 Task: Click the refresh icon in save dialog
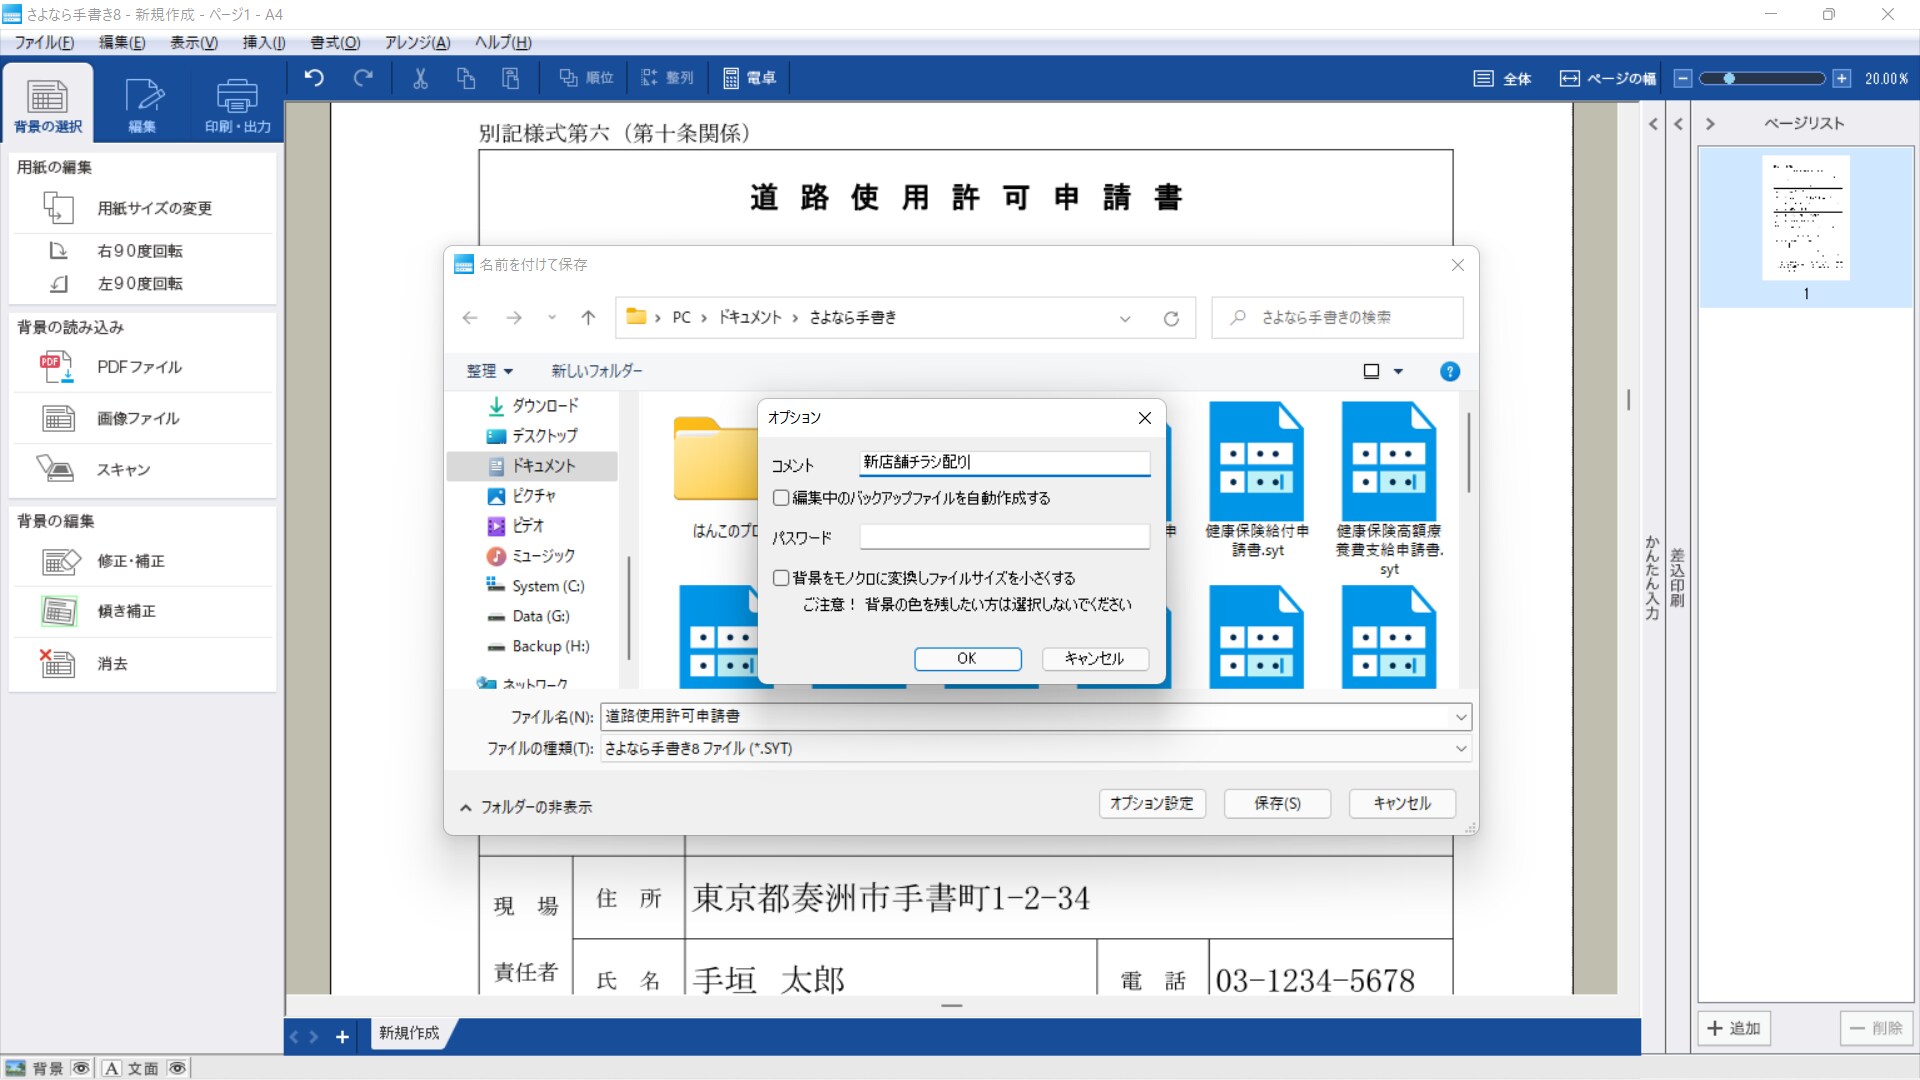[1171, 318]
